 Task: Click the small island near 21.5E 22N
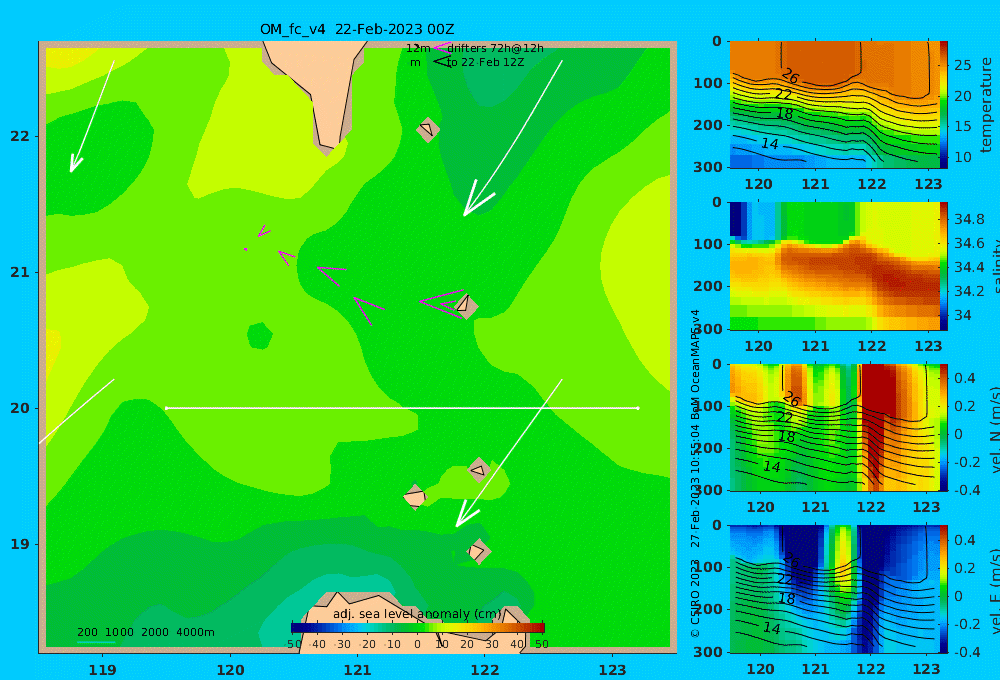(x=427, y=129)
